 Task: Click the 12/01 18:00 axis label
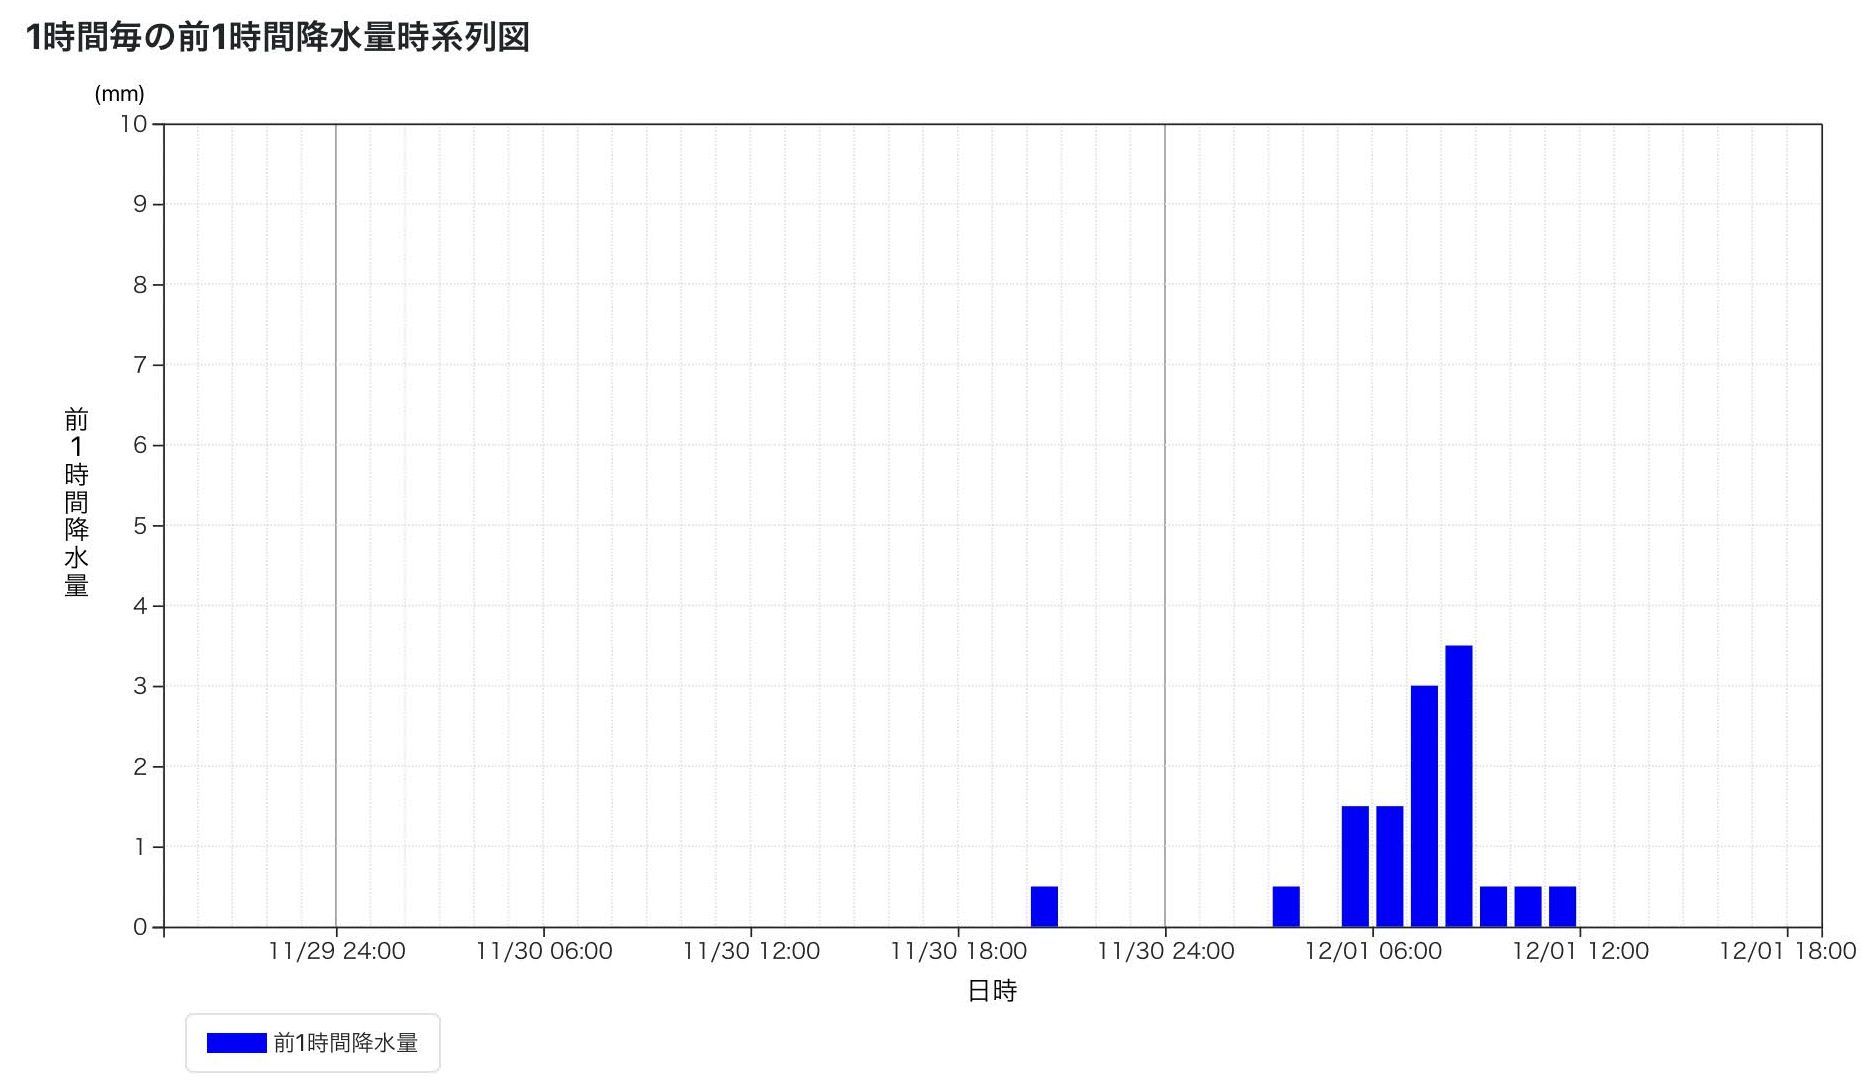pyautogui.click(x=1788, y=951)
